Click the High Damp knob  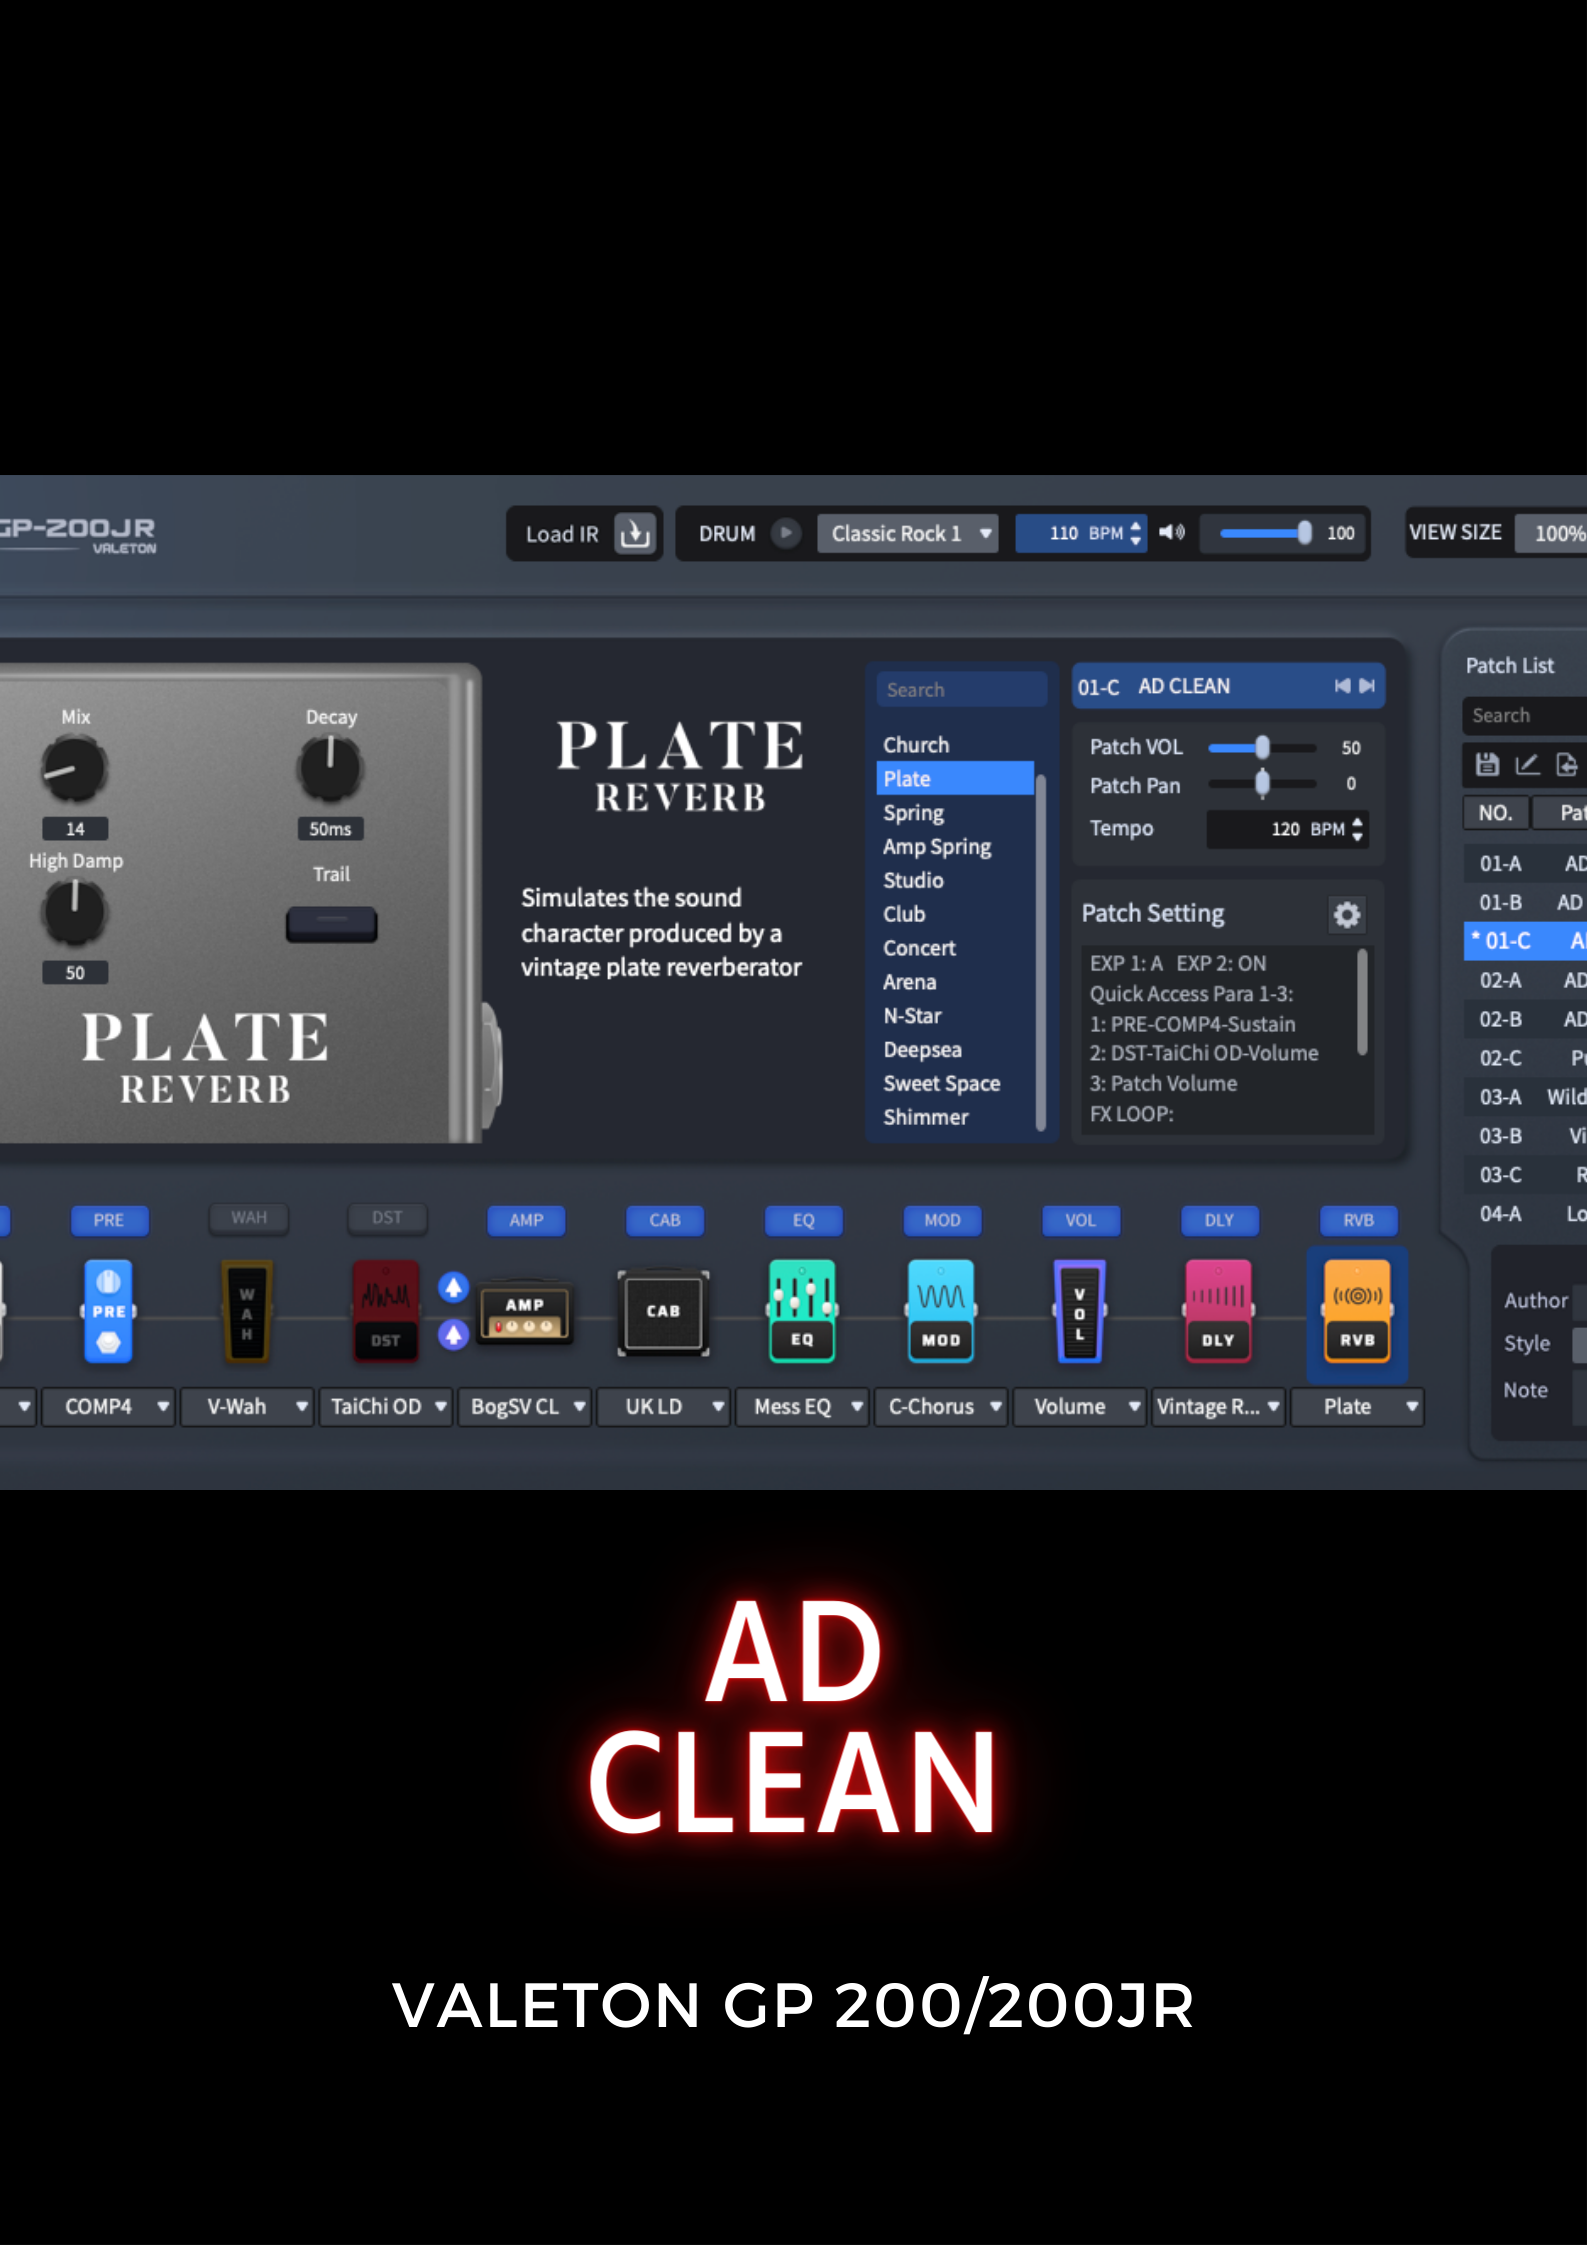(x=74, y=913)
